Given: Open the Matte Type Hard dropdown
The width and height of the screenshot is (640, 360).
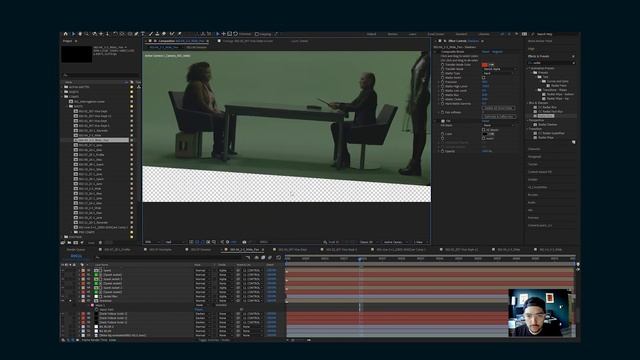Looking at the screenshot, I should (497, 73).
